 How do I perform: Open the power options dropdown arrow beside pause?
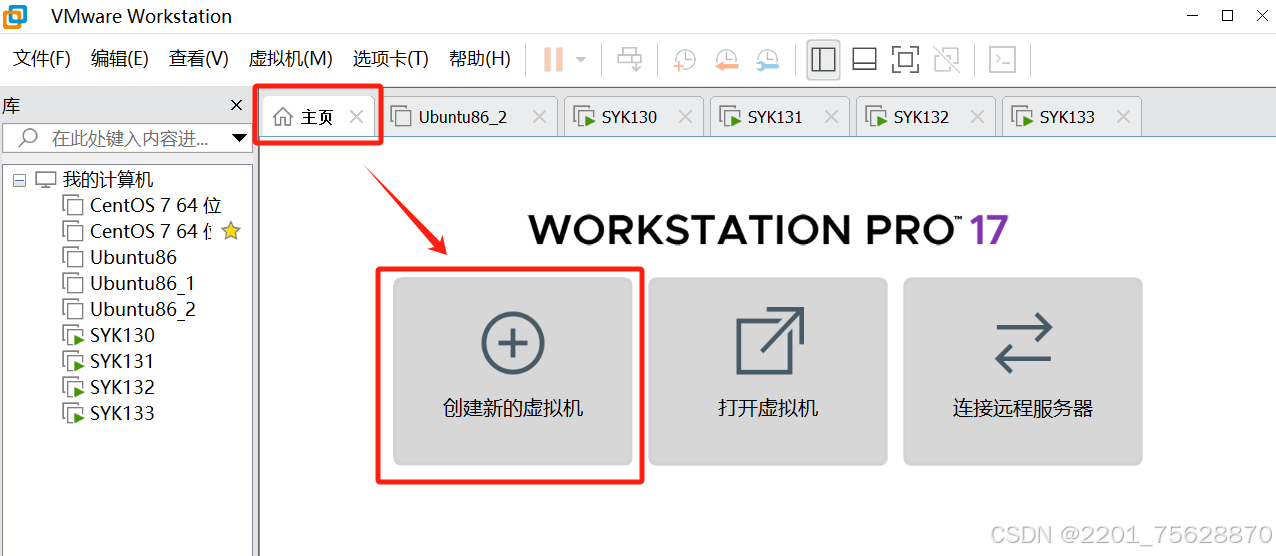point(581,60)
